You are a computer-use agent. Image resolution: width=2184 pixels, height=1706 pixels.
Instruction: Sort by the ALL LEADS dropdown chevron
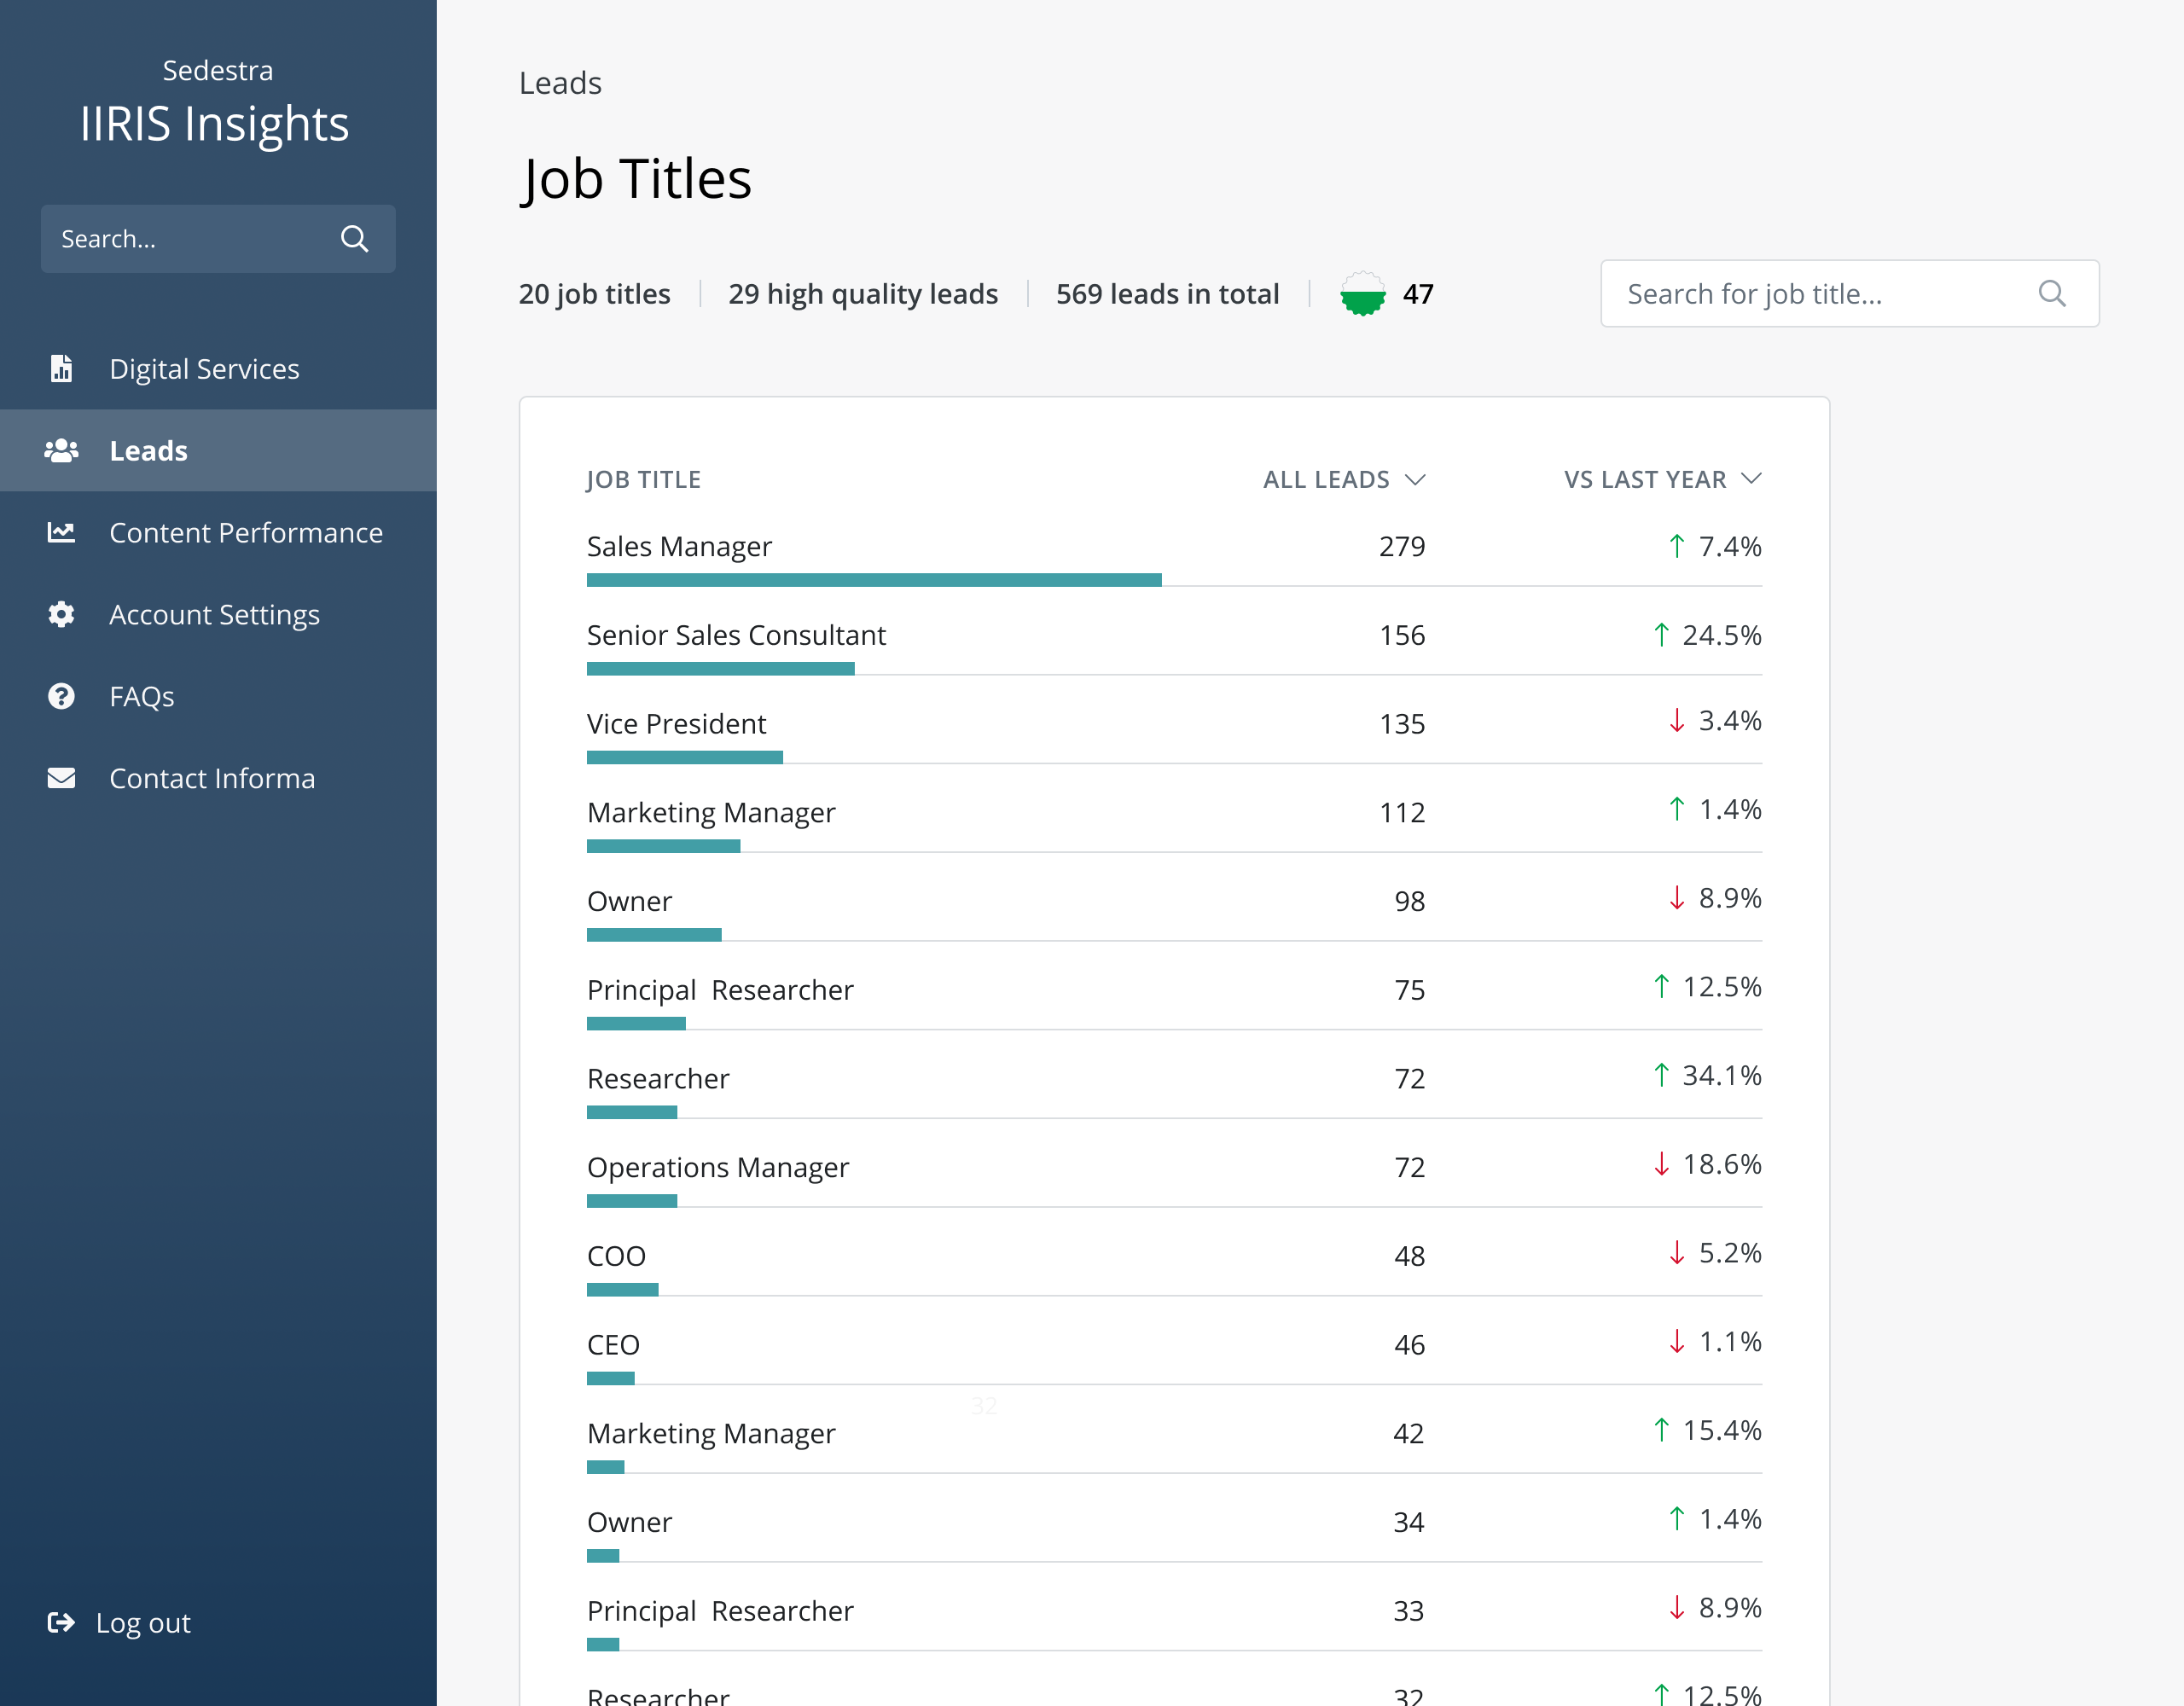click(1415, 479)
